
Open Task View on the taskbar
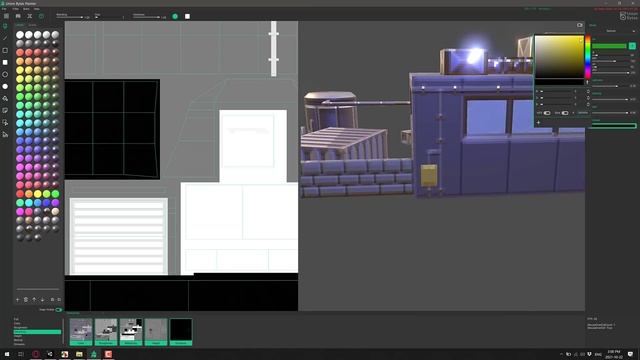pyautogui.click(x=21, y=354)
